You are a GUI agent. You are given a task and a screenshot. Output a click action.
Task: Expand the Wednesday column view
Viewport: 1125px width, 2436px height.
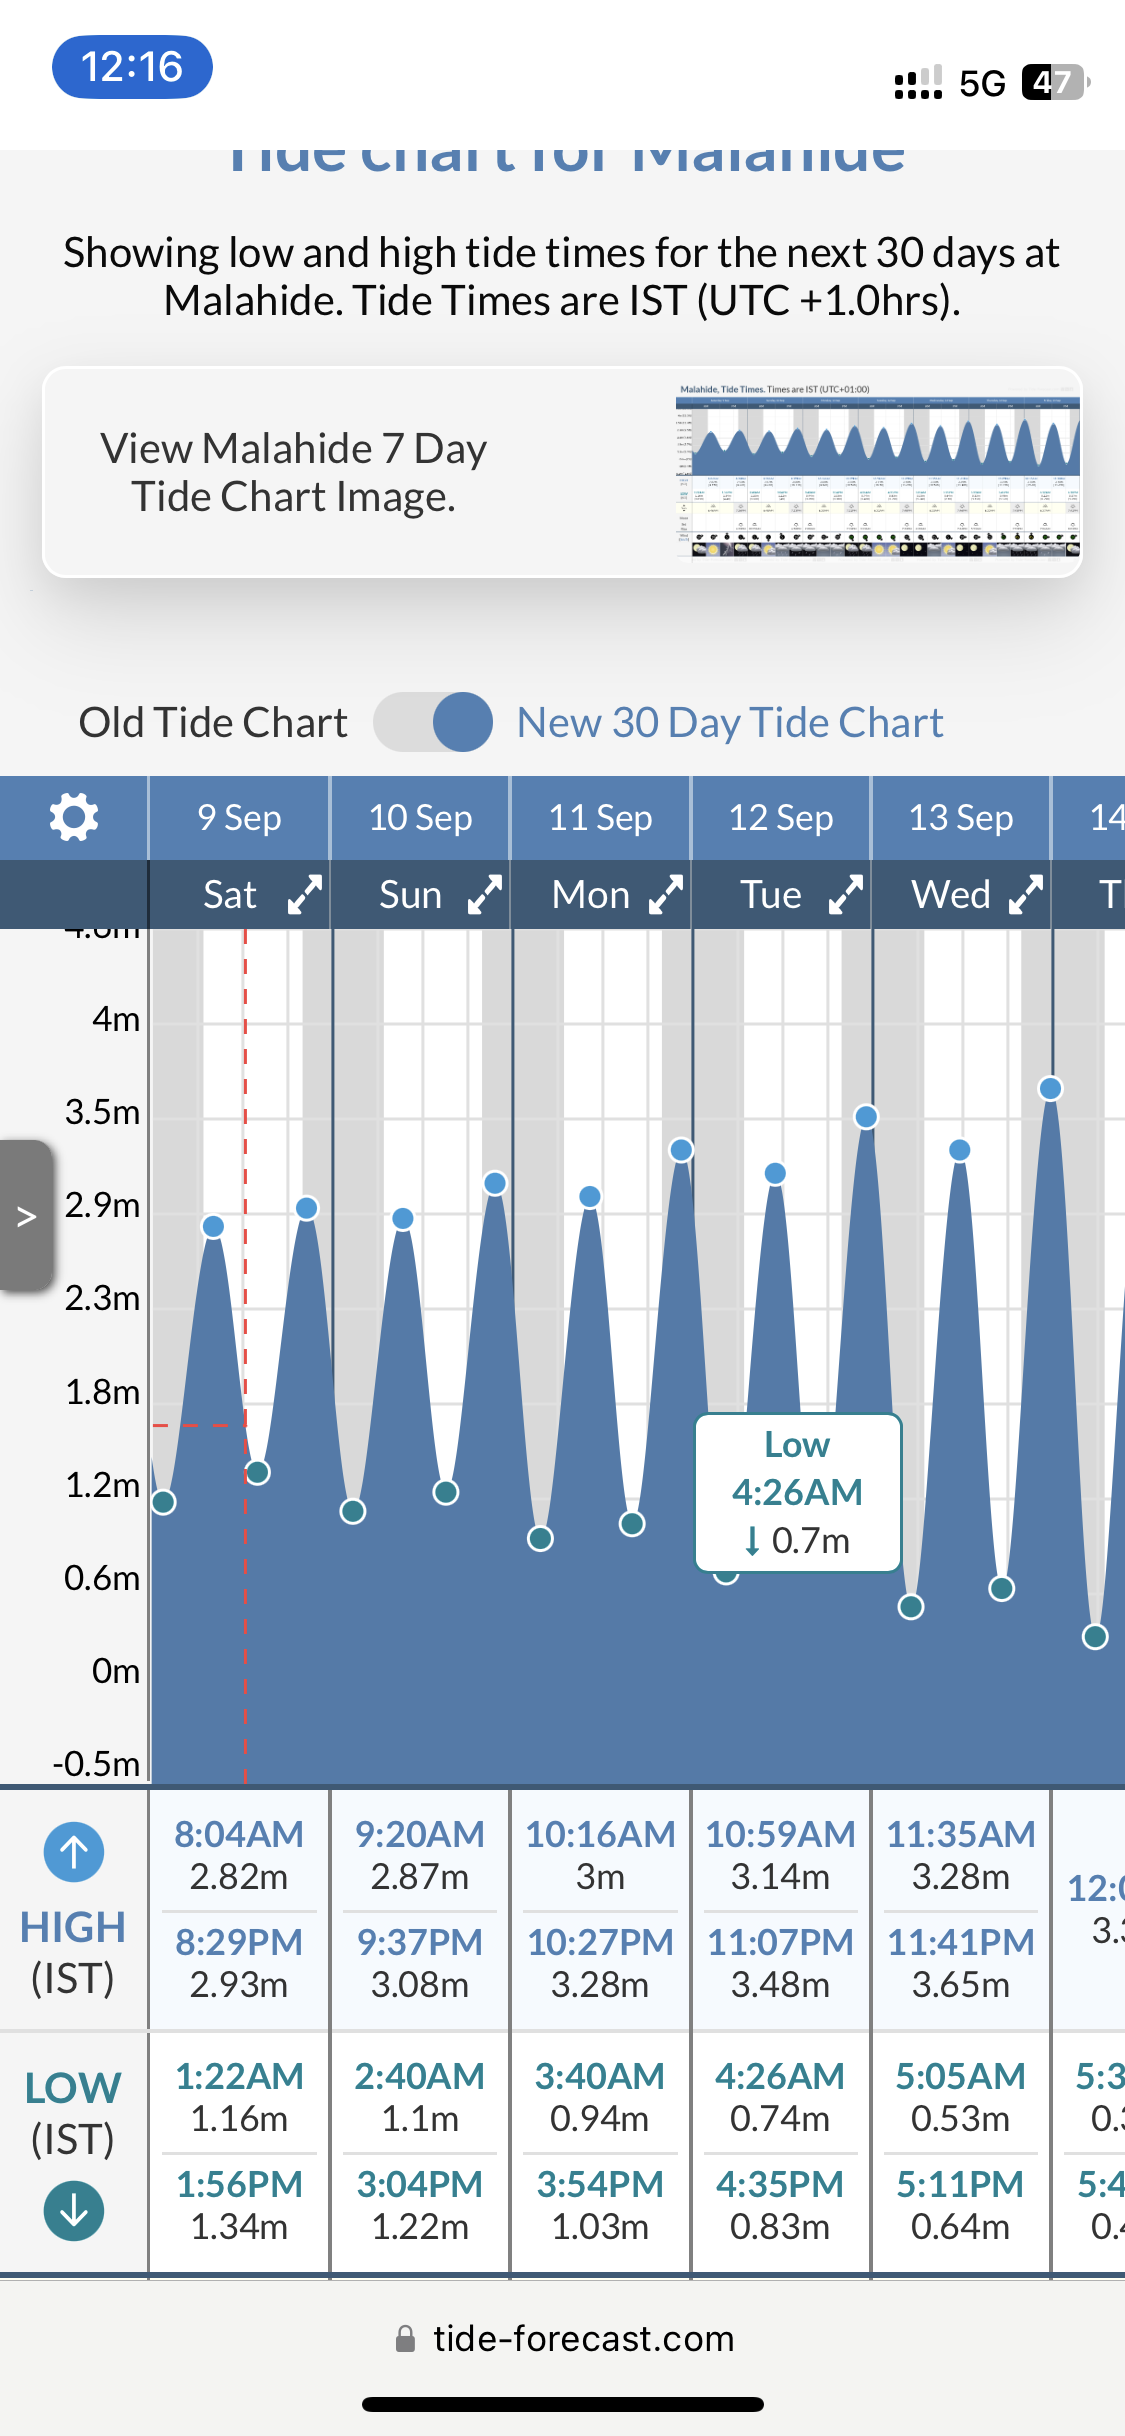pos(1026,894)
